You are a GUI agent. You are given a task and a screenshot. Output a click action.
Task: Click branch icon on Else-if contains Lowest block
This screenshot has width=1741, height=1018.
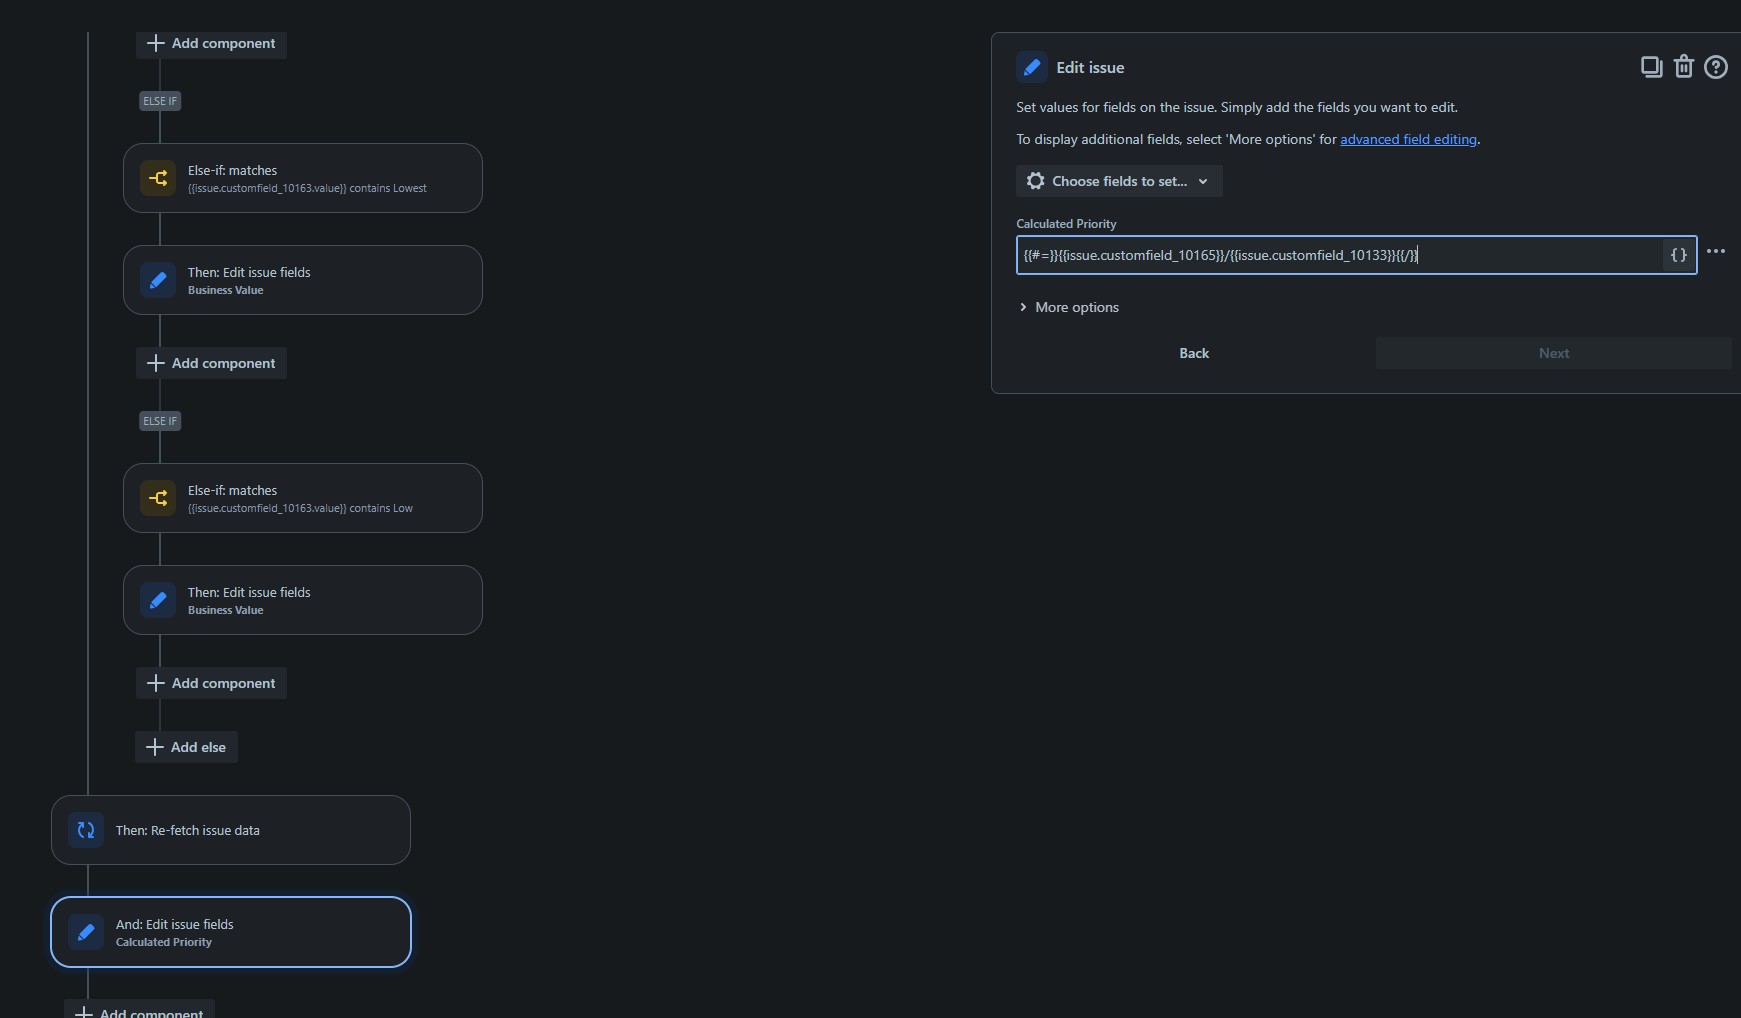coord(157,177)
